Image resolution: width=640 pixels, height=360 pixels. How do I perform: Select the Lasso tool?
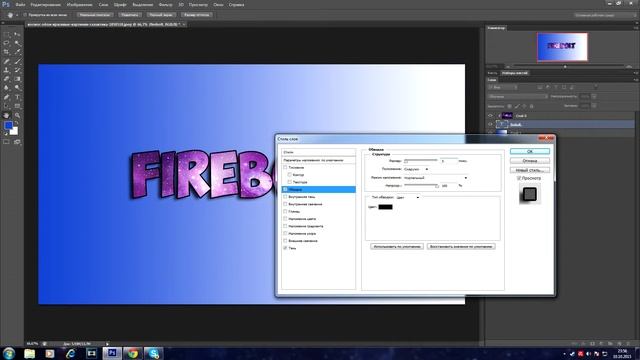click(6, 43)
